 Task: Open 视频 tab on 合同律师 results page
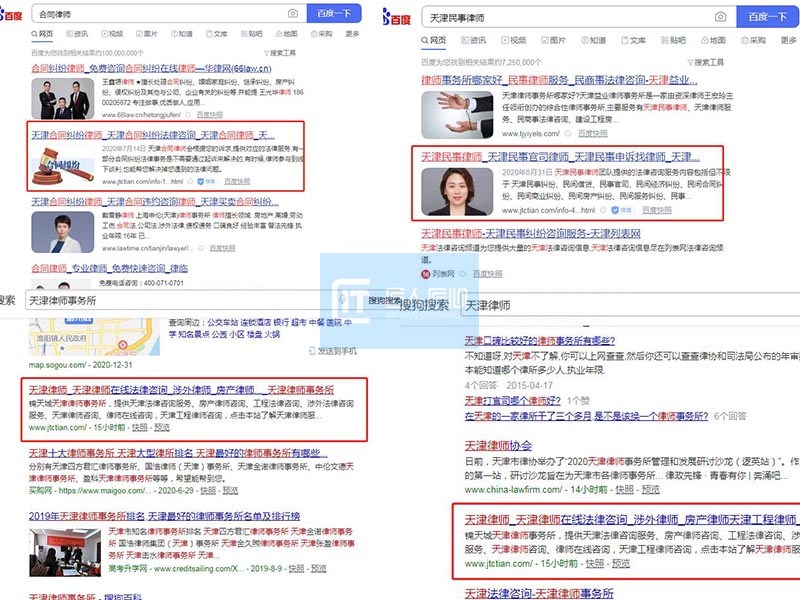(x=112, y=34)
